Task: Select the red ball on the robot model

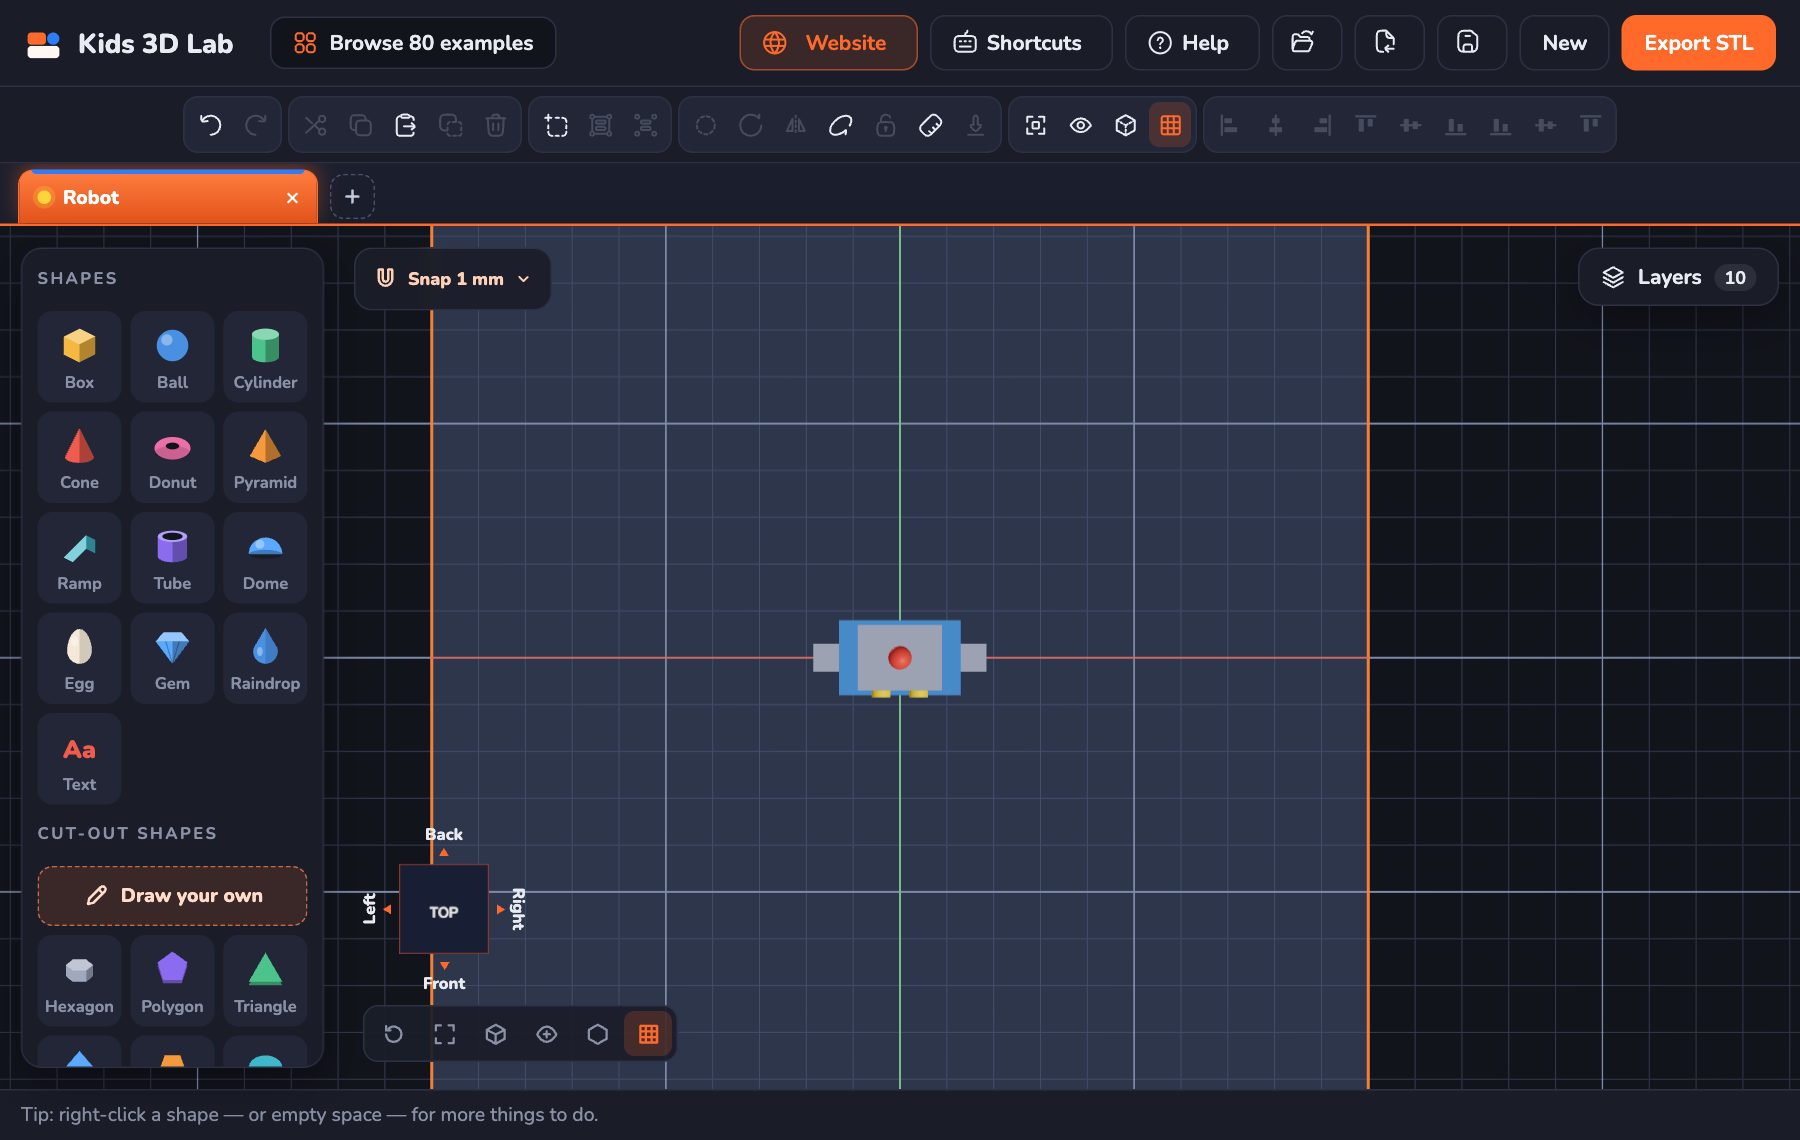Action: [900, 657]
